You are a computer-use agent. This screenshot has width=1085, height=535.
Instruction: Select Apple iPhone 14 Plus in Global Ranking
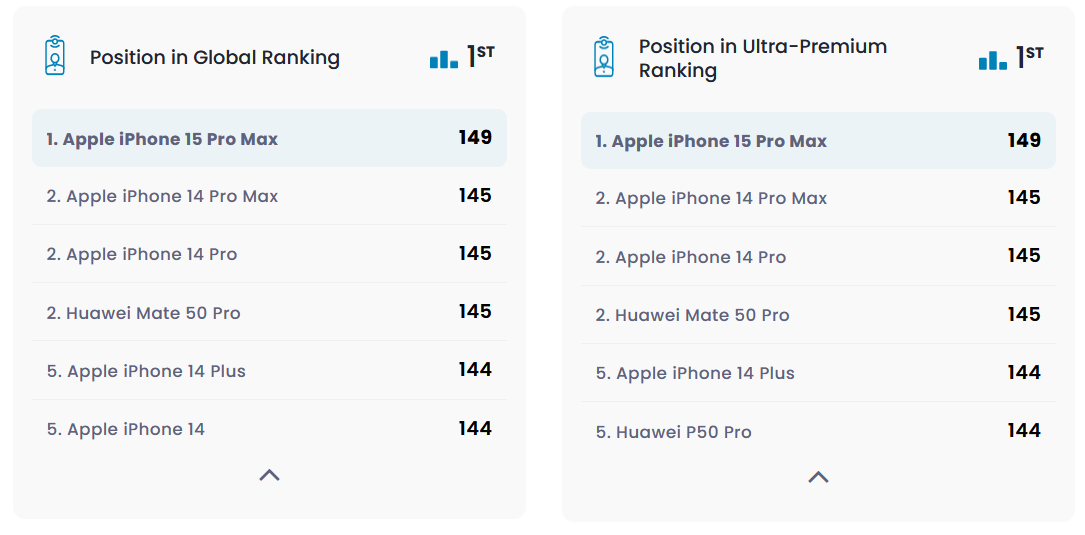click(x=146, y=371)
